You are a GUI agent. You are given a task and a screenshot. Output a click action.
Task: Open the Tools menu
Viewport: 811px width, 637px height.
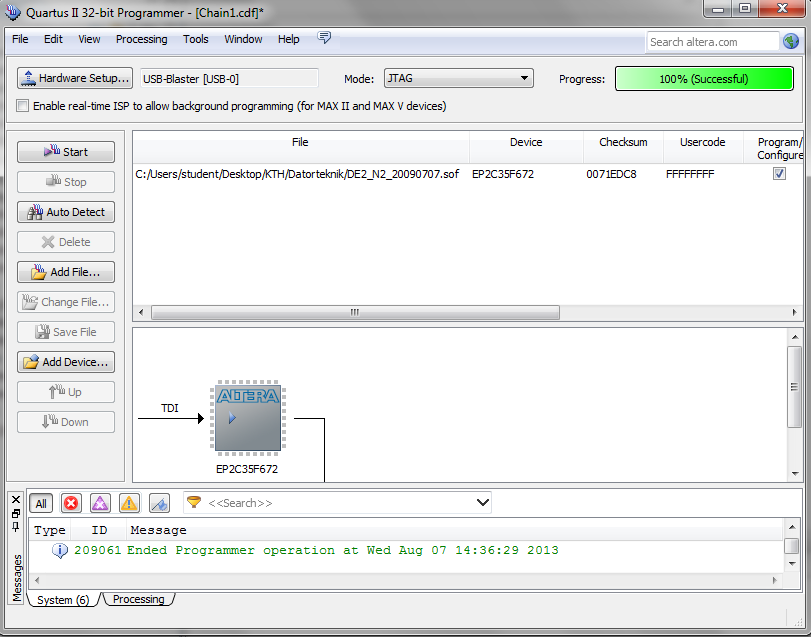click(x=196, y=39)
